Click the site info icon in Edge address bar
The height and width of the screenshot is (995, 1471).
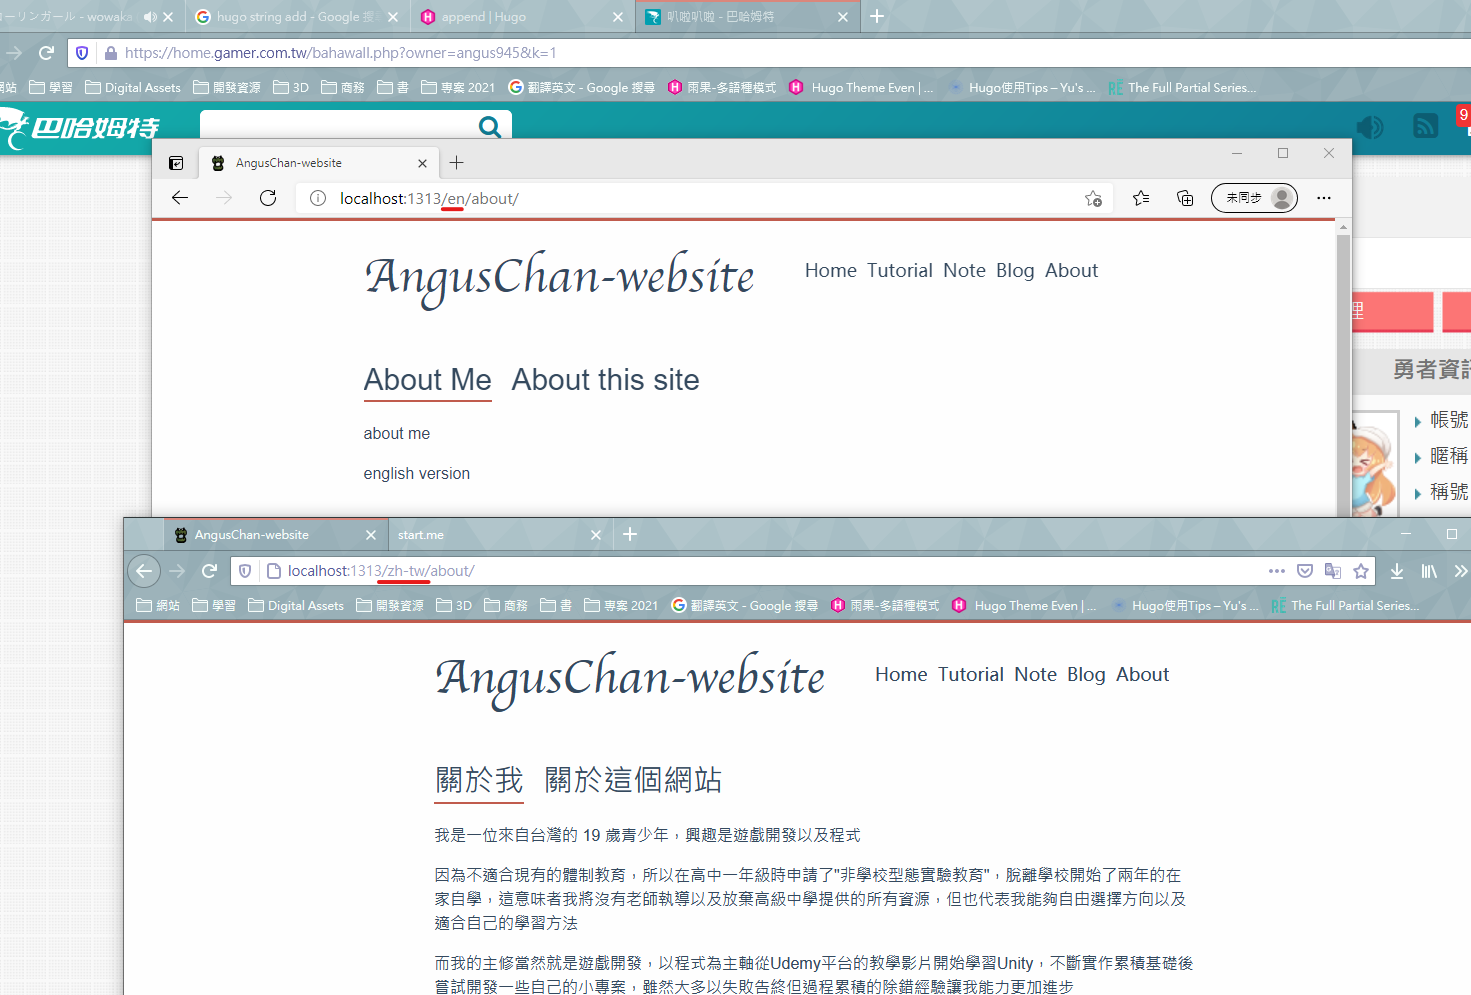click(318, 198)
